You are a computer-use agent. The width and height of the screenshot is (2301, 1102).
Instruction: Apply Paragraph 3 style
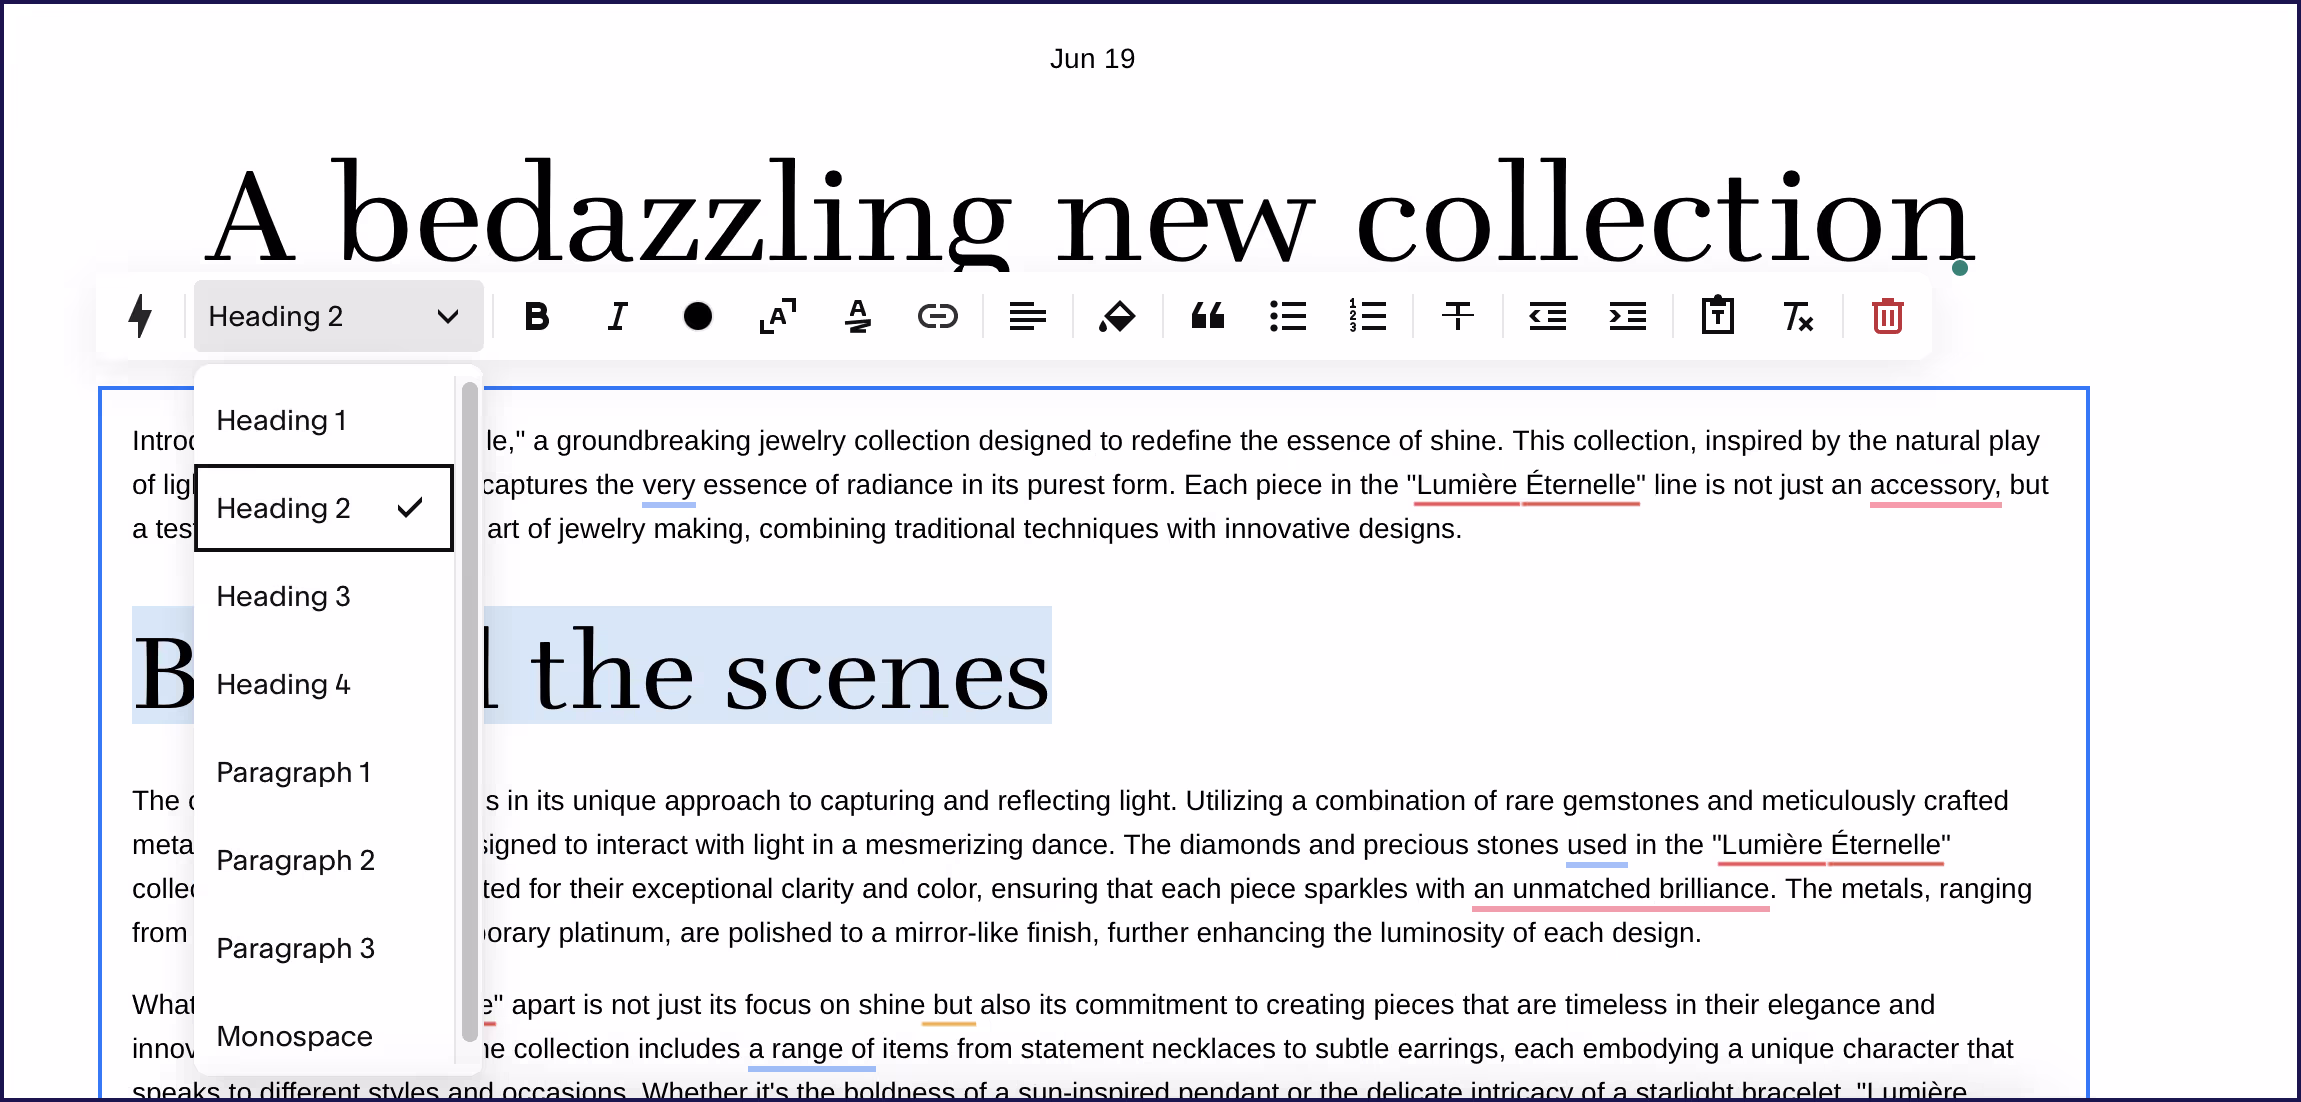[x=324, y=948]
